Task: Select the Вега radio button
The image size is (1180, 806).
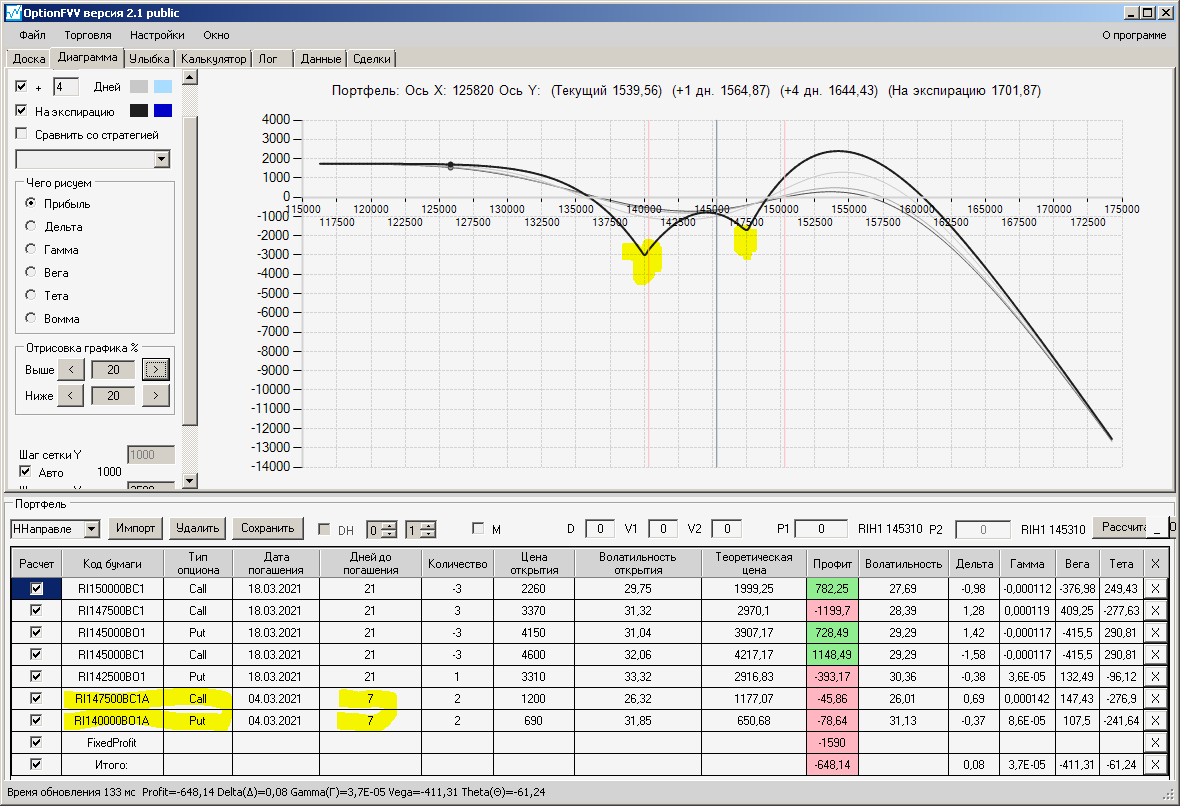Action: click(x=30, y=272)
